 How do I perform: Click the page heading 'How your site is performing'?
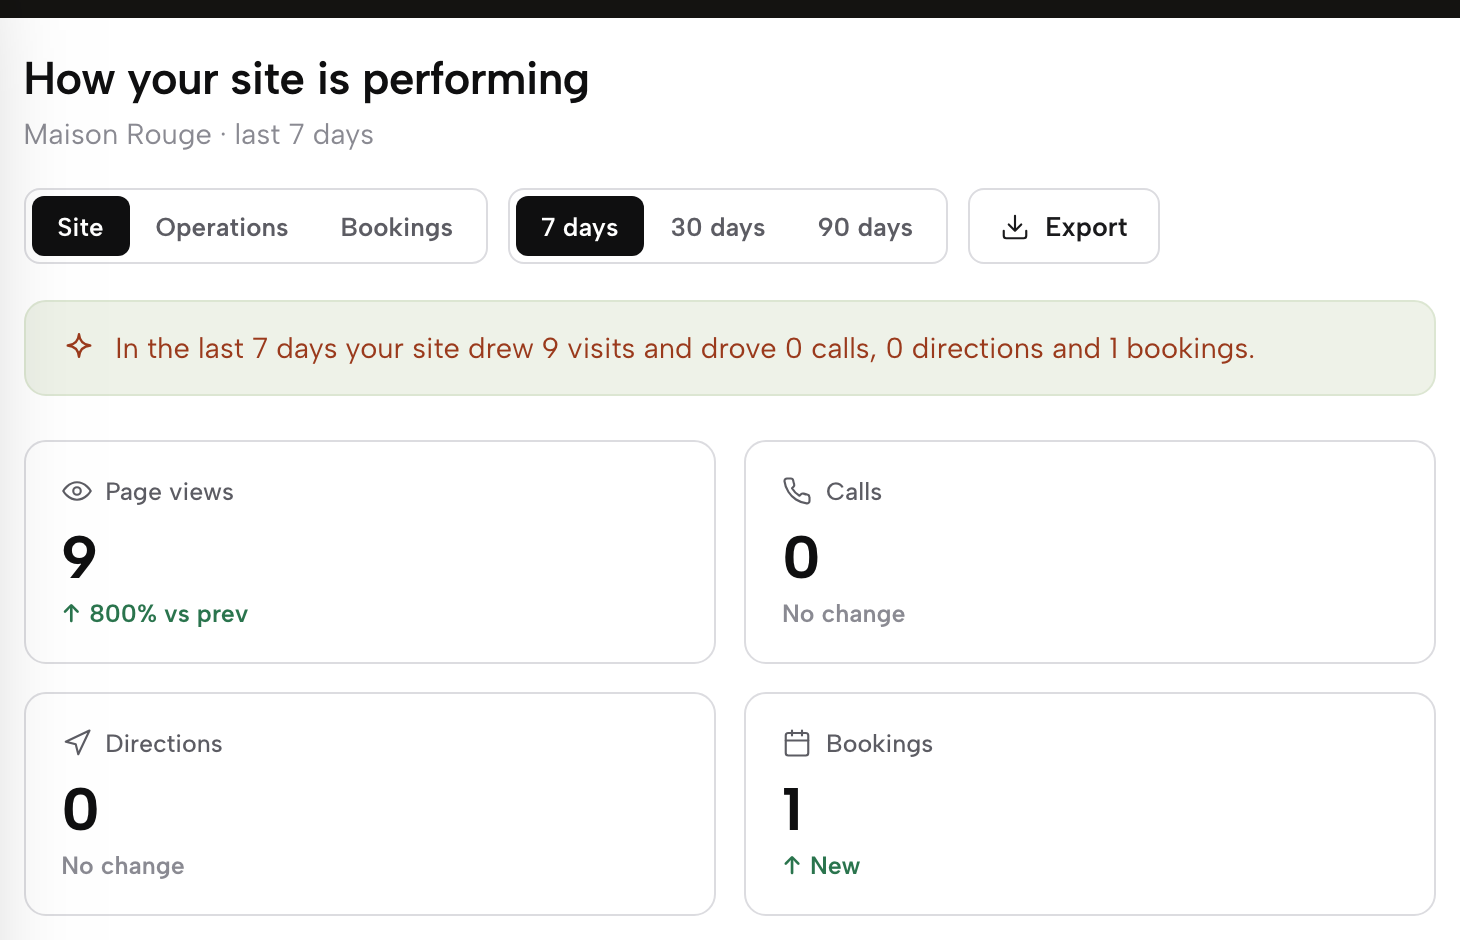pos(307,79)
